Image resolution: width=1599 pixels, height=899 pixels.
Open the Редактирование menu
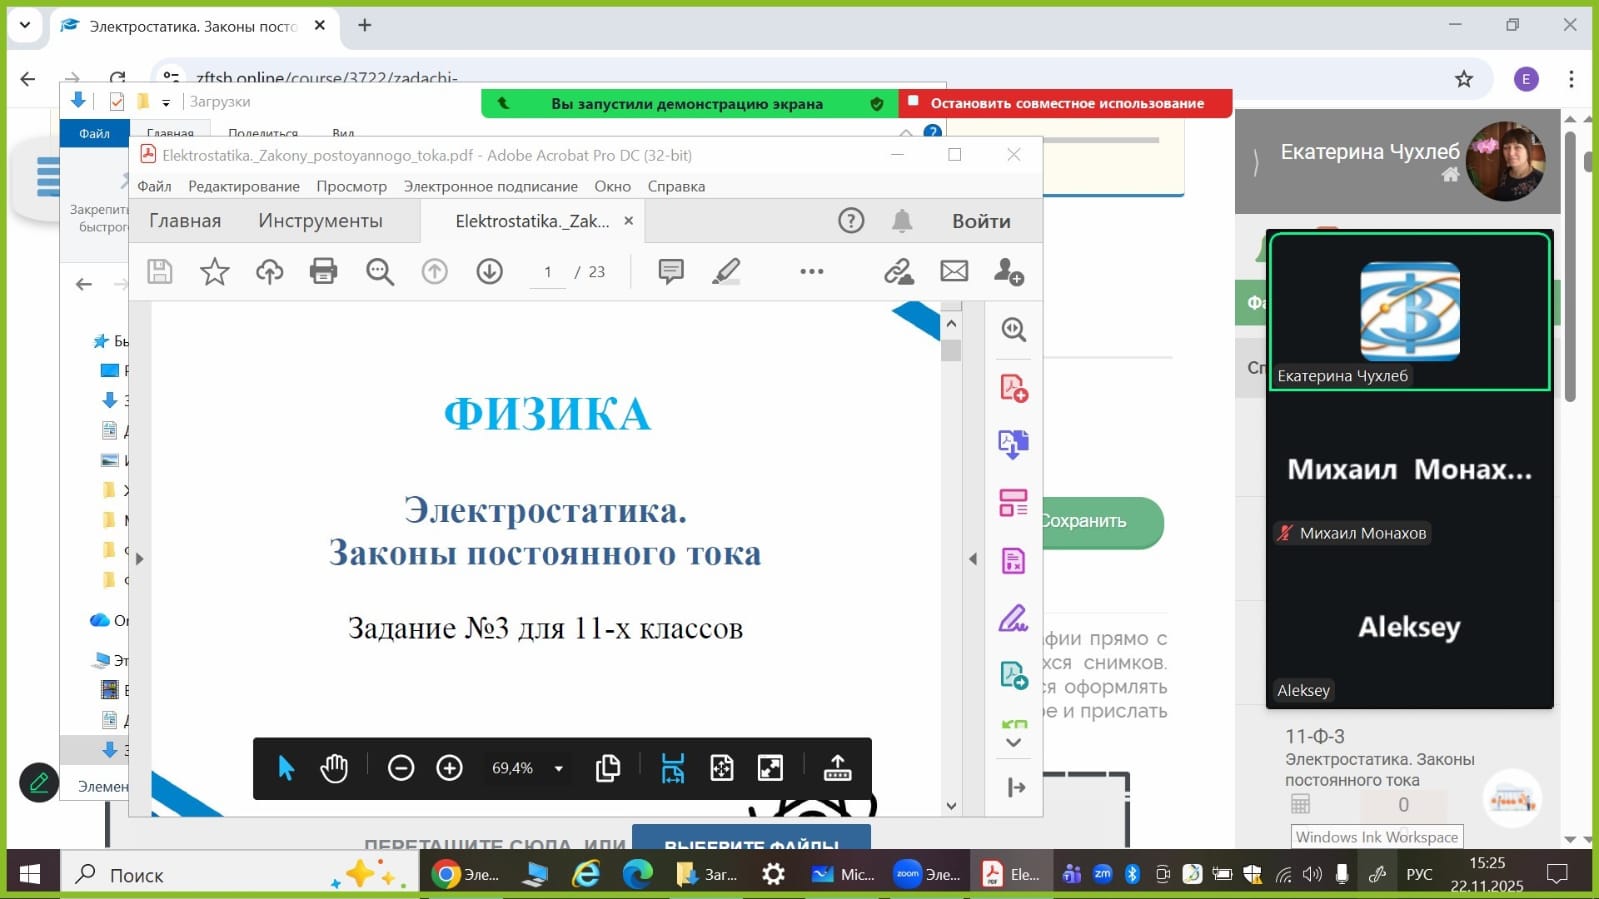[244, 186]
